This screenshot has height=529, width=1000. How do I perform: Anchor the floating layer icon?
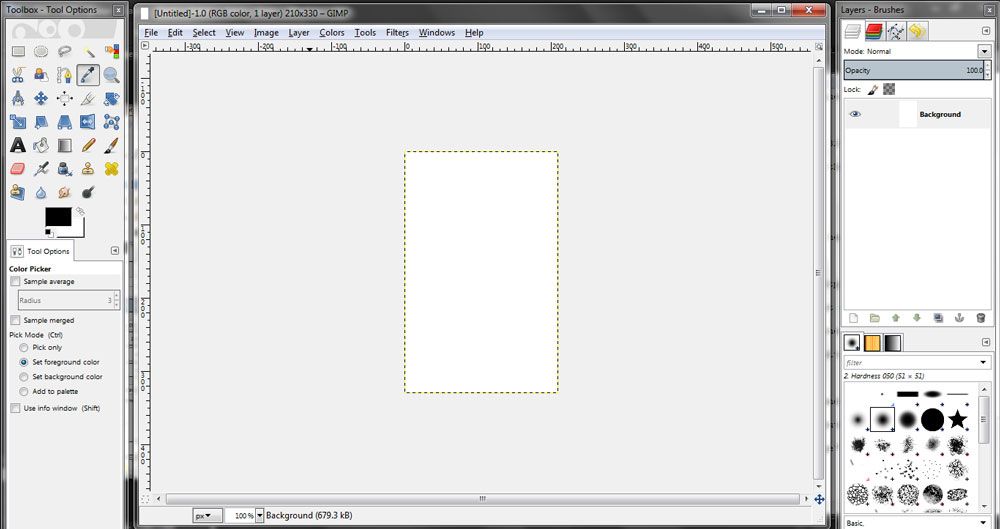click(x=960, y=318)
